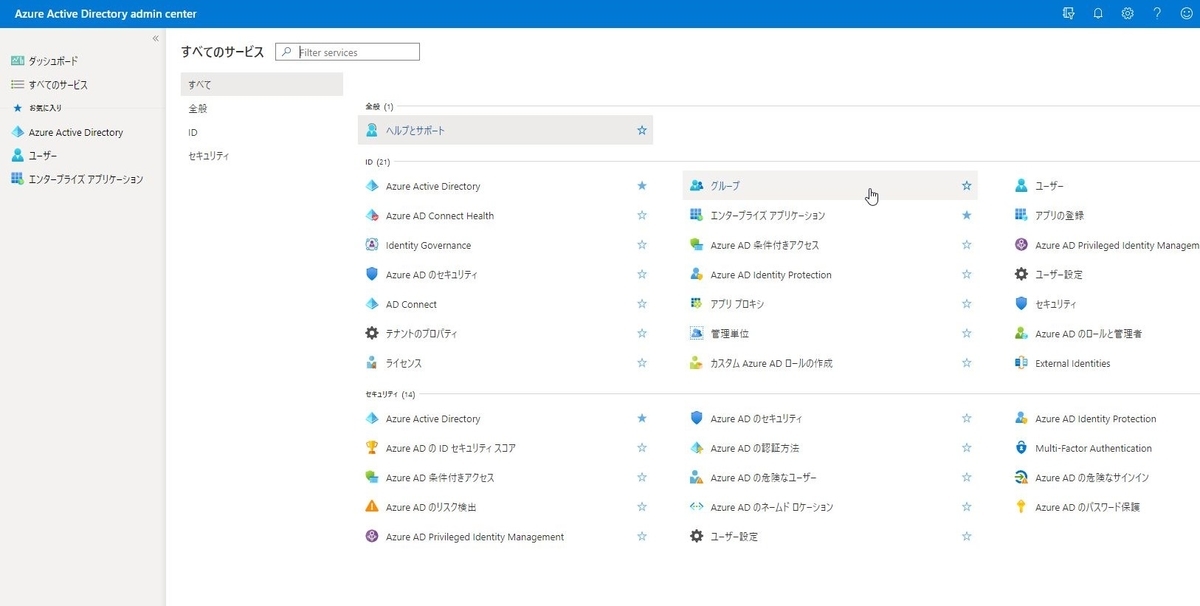Click the External Identities icon
1200x606 pixels.
pyautogui.click(x=1022, y=363)
